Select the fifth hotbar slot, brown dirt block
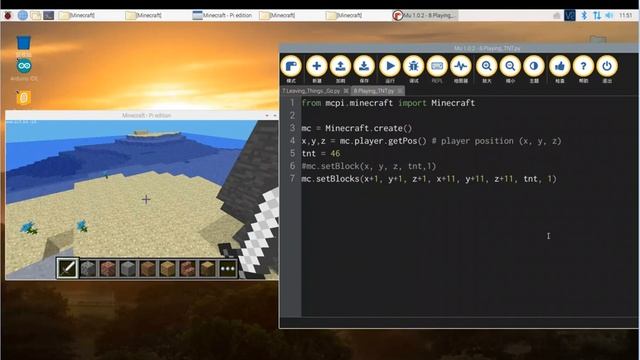The width and height of the screenshot is (640, 360). click(x=148, y=268)
